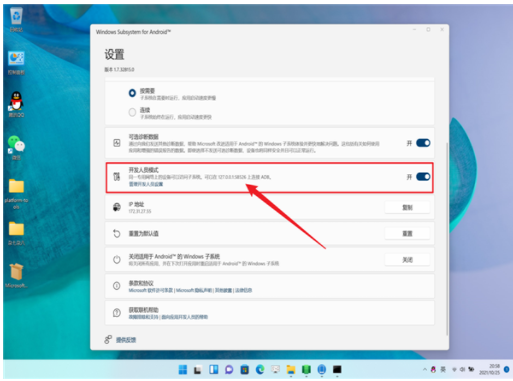Viewport: 513px width, 381px height.
Task: Click the 重置 button
Action: [x=407, y=234]
